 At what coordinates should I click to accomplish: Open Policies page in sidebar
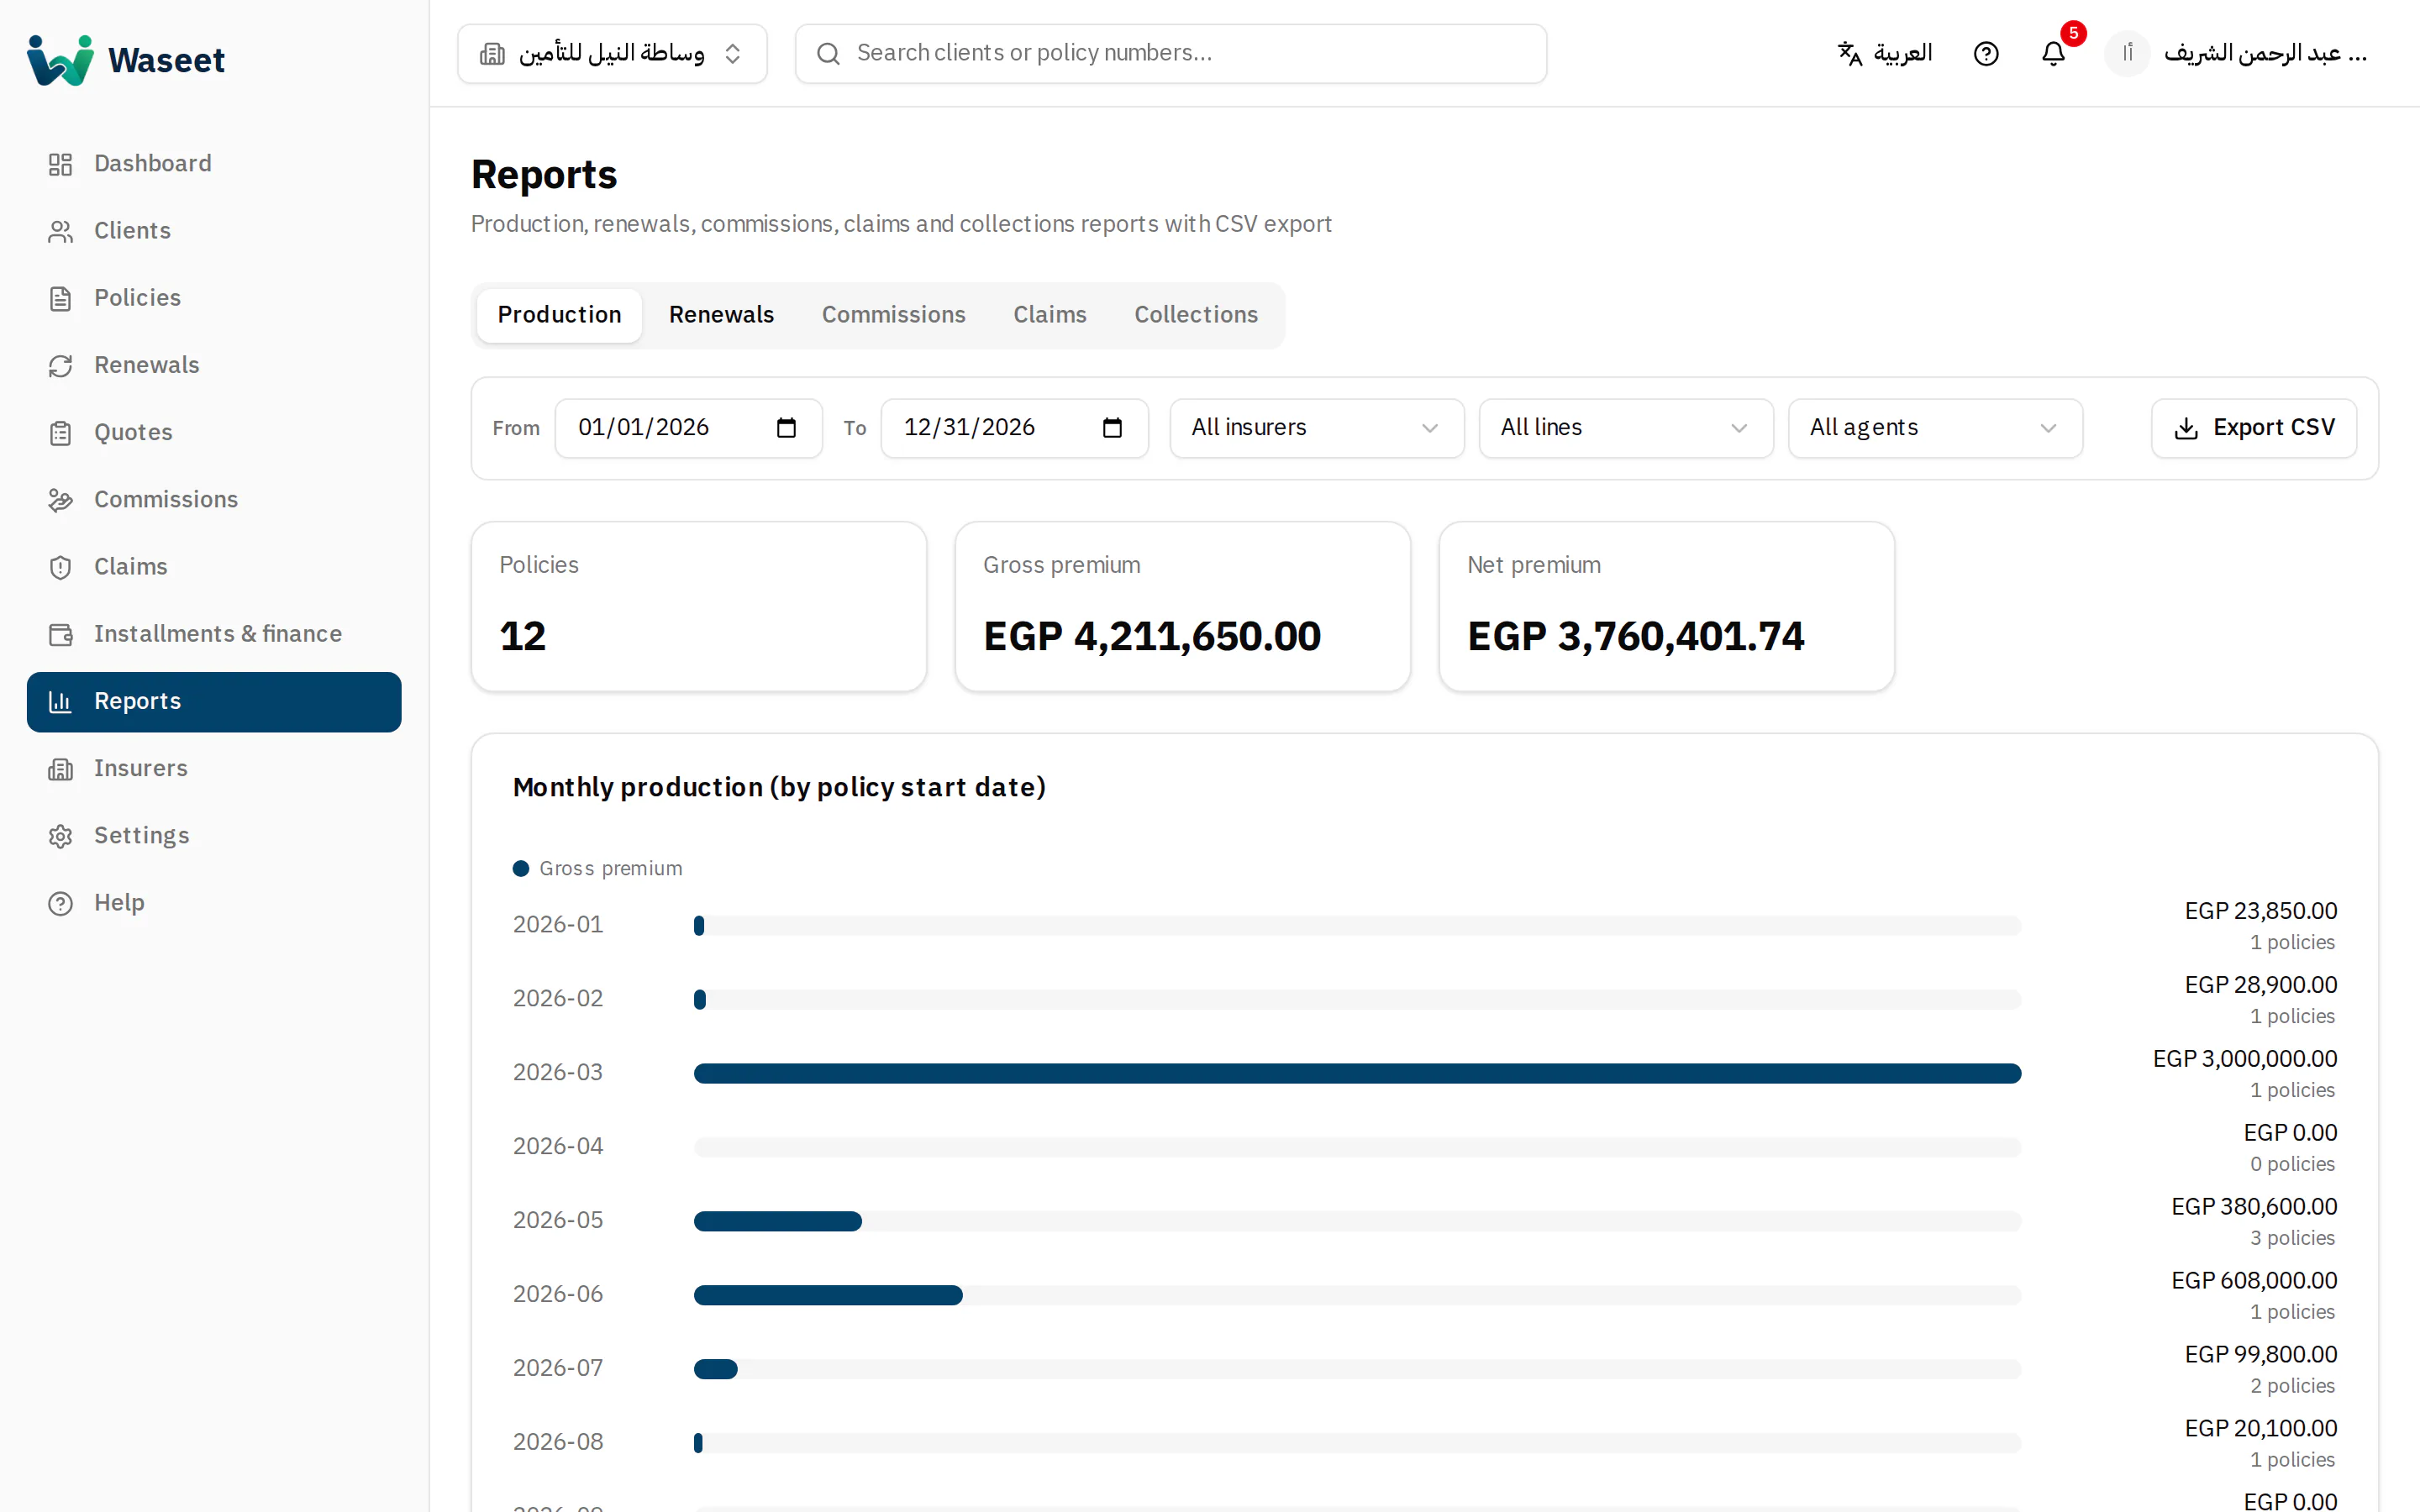214,298
